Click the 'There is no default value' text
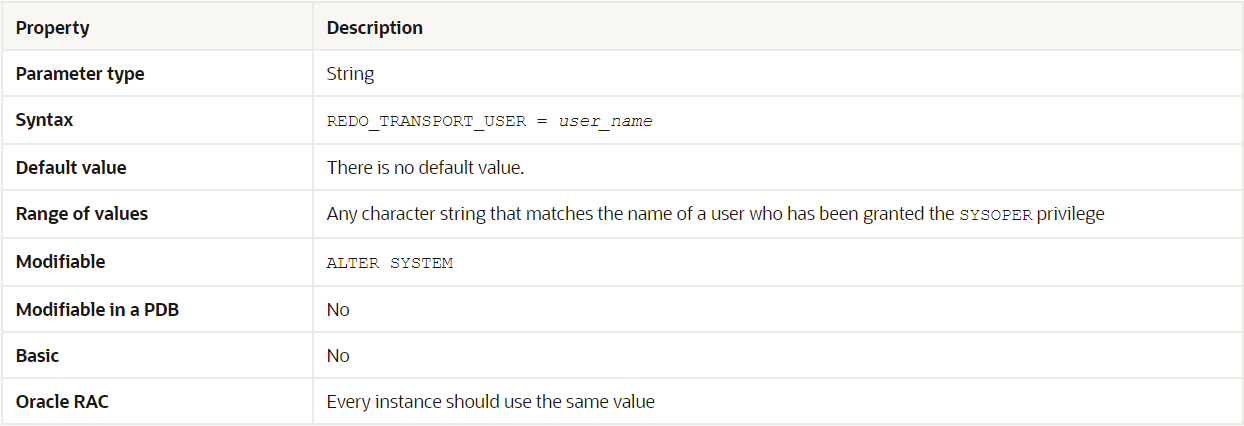Image resolution: width=1244 pixels, height=426 pixels. (x=425, y=167)
